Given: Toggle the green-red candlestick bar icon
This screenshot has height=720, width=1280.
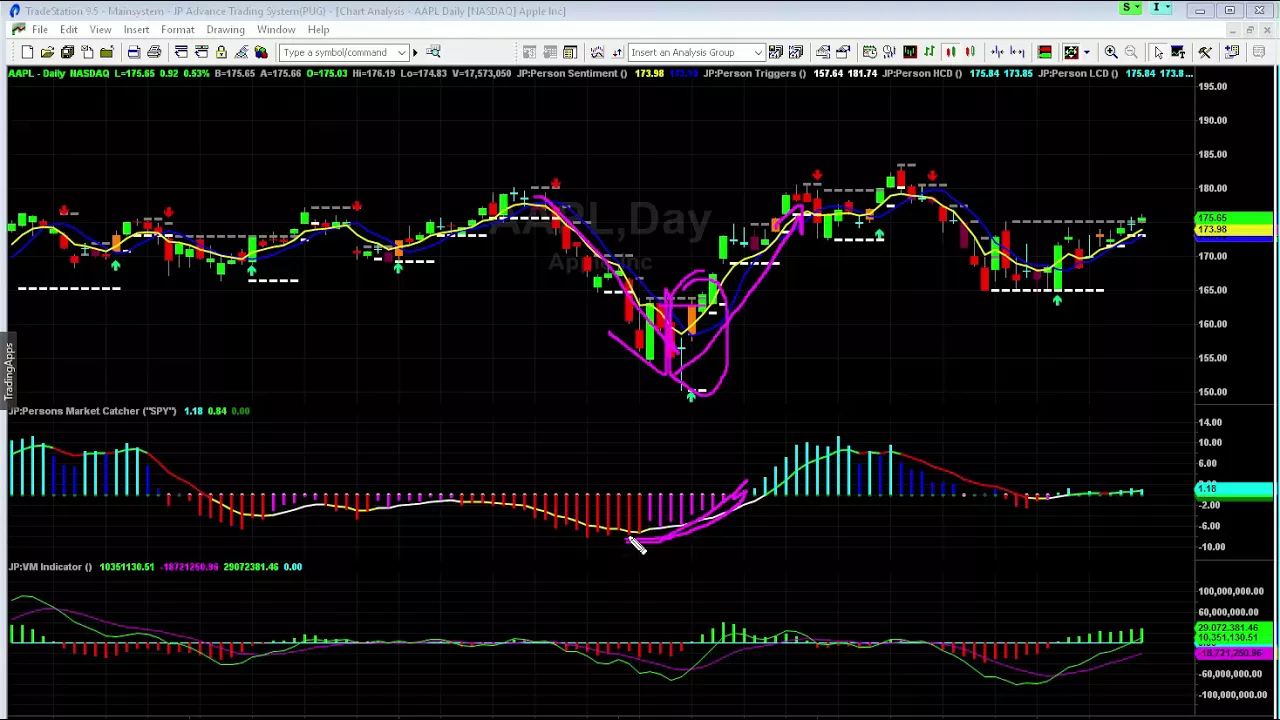Looking at the screenshot, I should (951, 52).
